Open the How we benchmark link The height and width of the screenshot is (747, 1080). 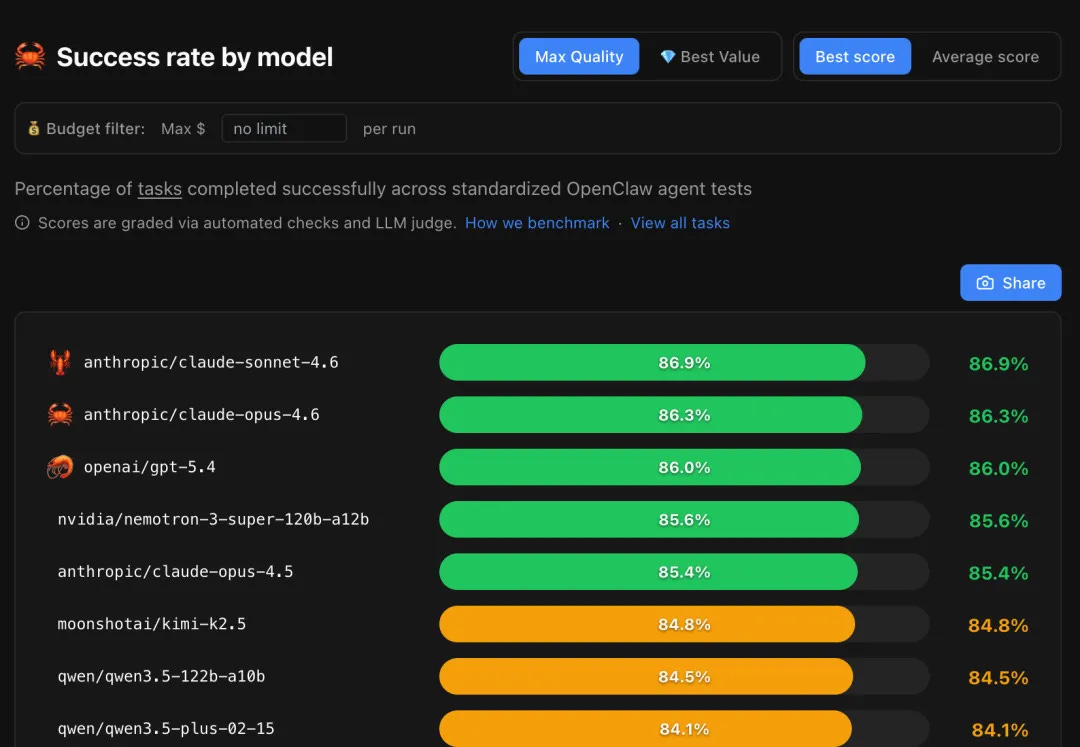click(537, 223)
